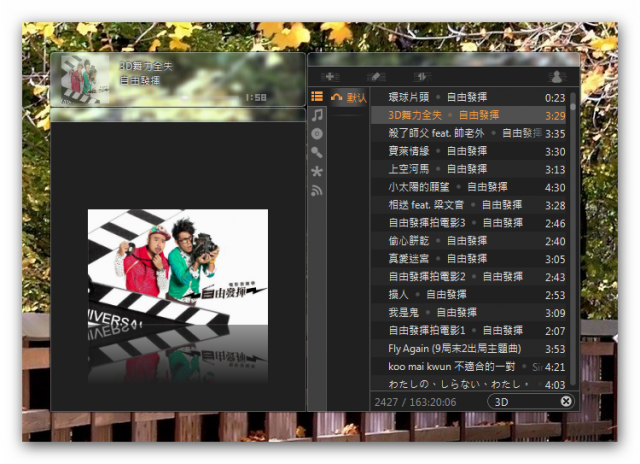Select track 上空河馬 in the playlist
Screen dimensions: 640x464
pyautogui.click(x=468, y=169)
